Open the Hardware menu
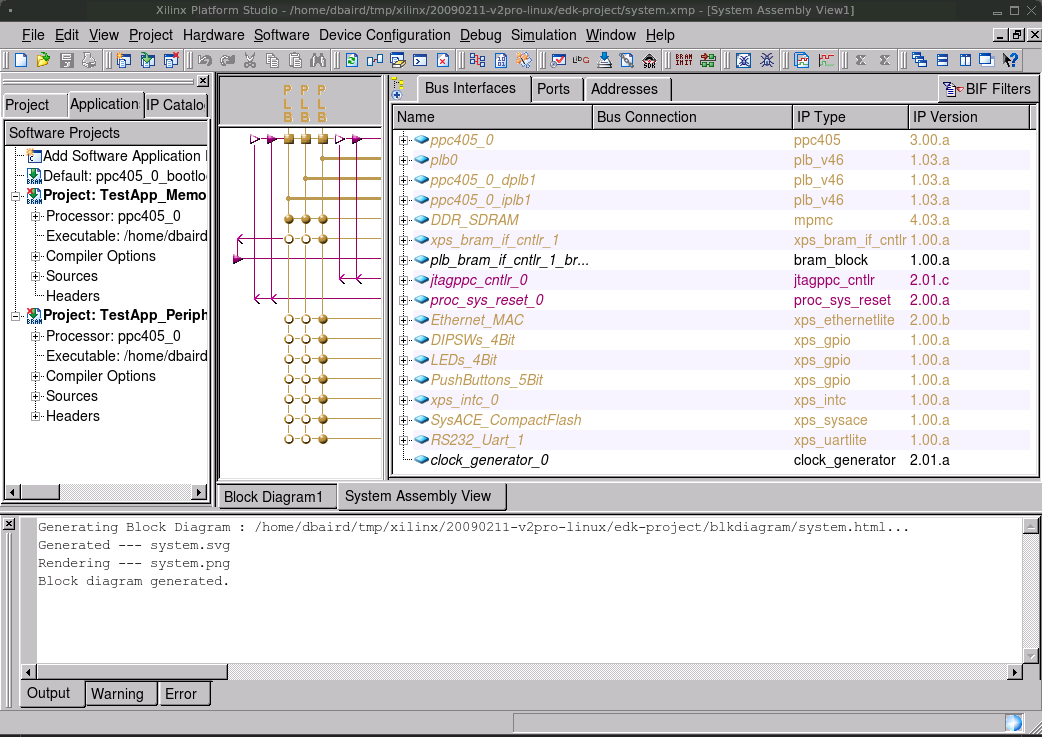This screenshot has height=737, width=1042. click(x=213, y=35)
